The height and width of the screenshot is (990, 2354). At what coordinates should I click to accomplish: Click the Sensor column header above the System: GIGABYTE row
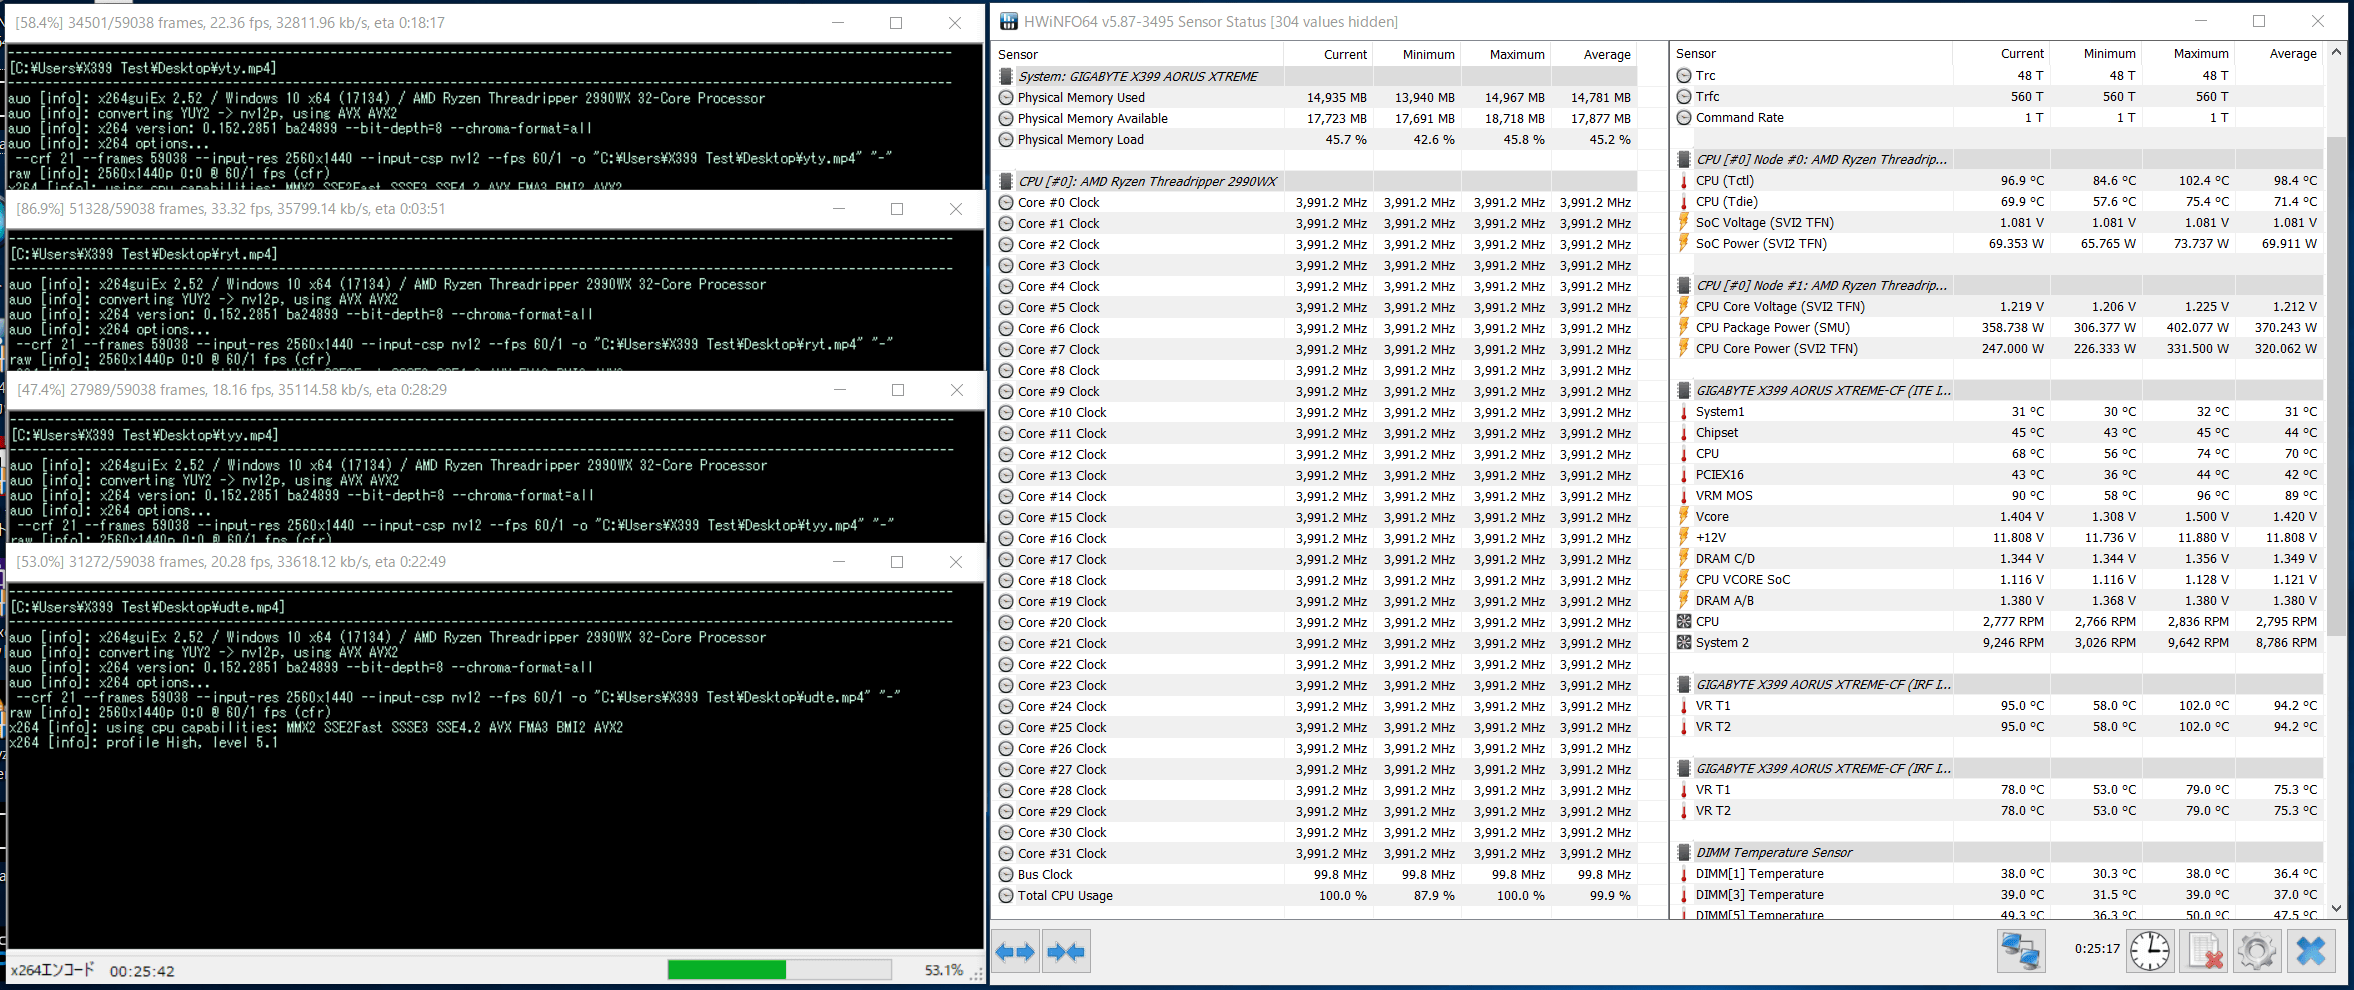tap(1138, 54)
